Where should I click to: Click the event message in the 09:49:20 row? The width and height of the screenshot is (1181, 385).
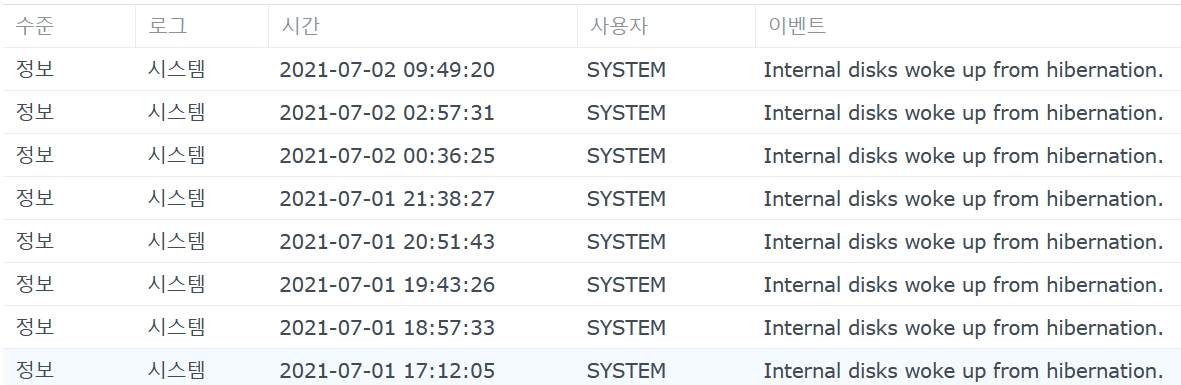pos(963,70)
